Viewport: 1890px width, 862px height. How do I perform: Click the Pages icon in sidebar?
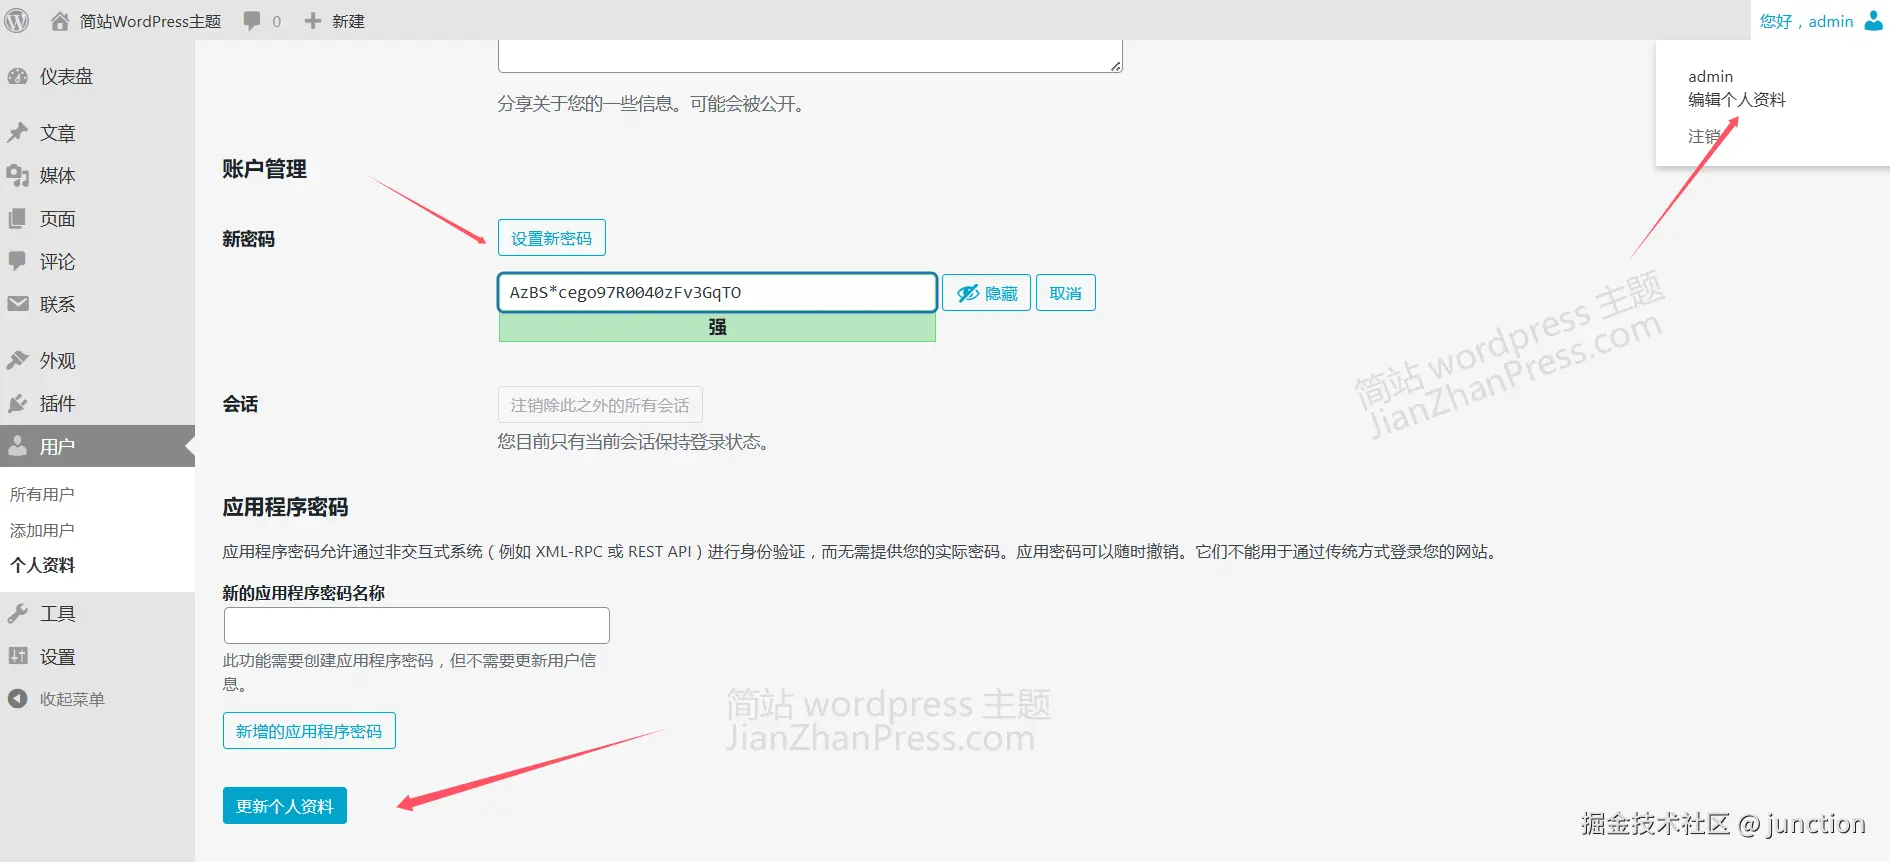click(18, 219)
